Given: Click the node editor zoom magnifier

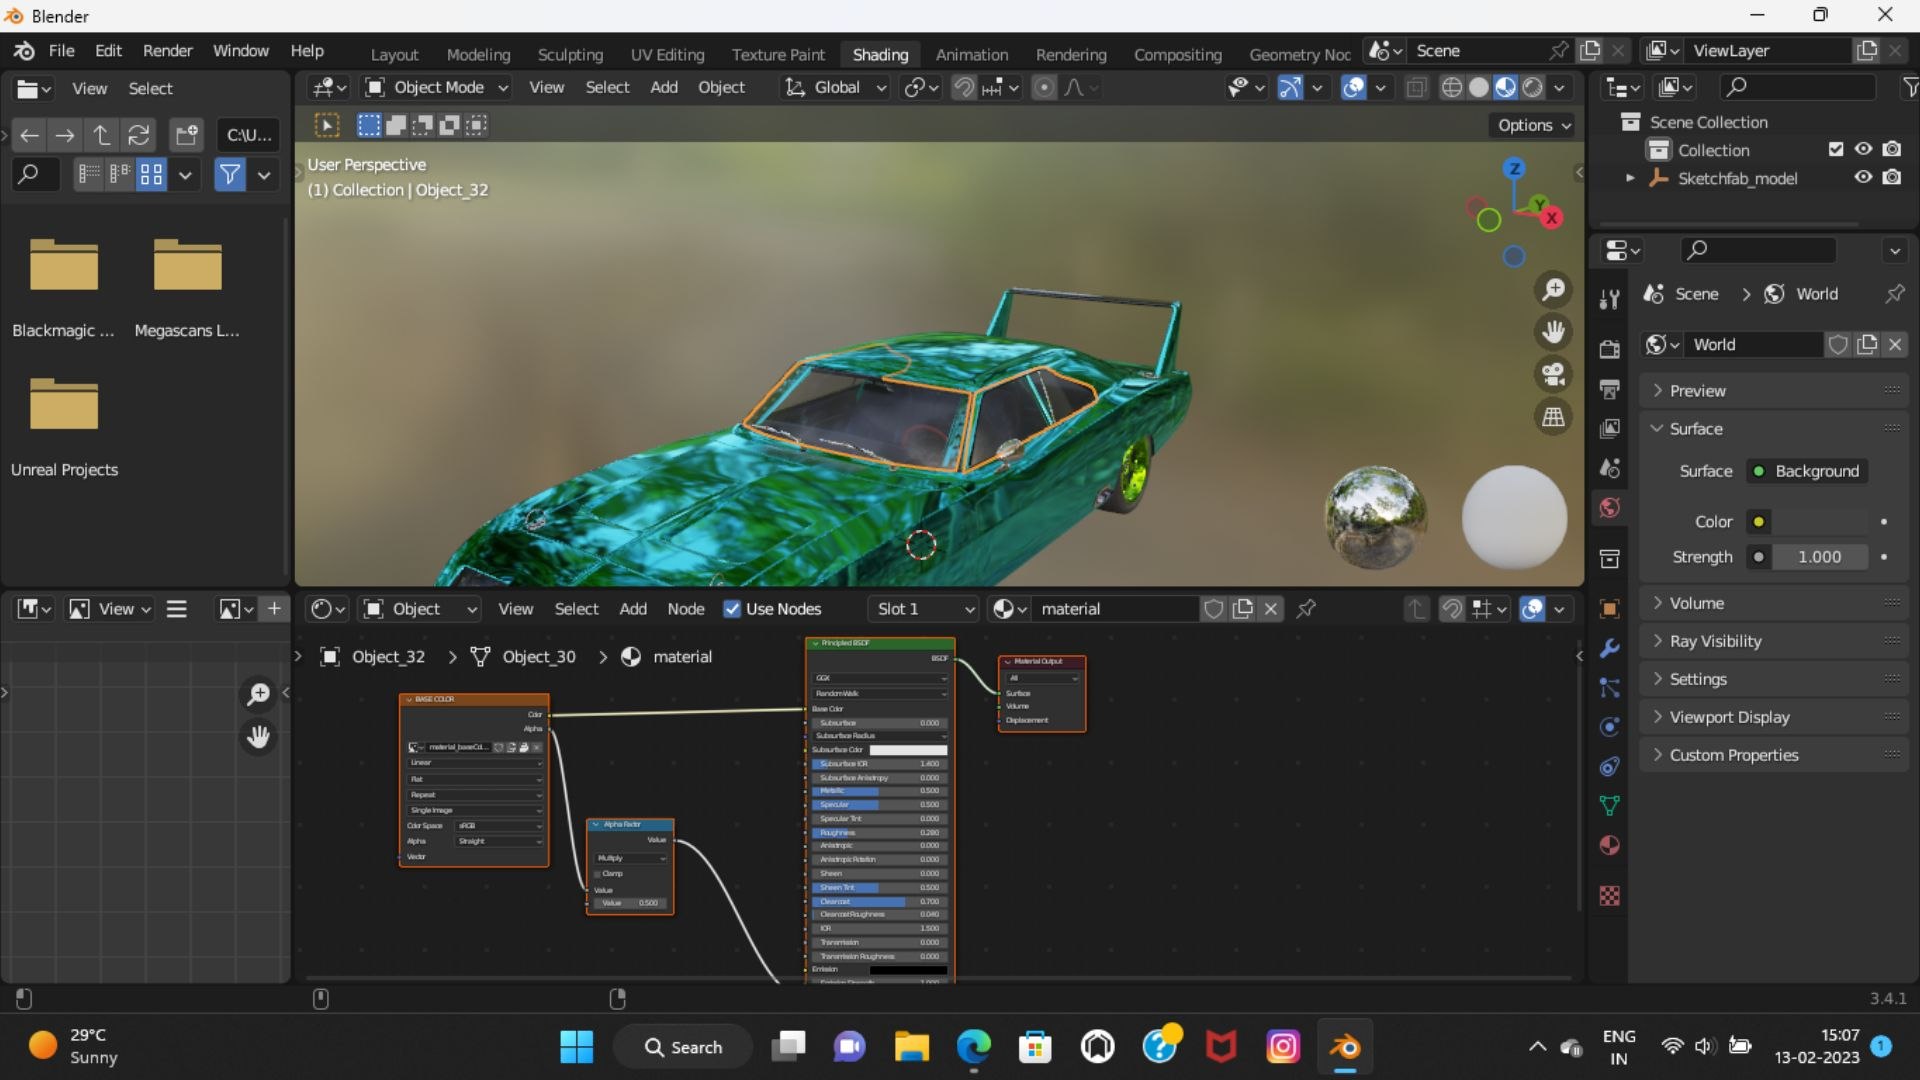Looking at the screenshot, I should pyautogui.click(x=258, y=694).
